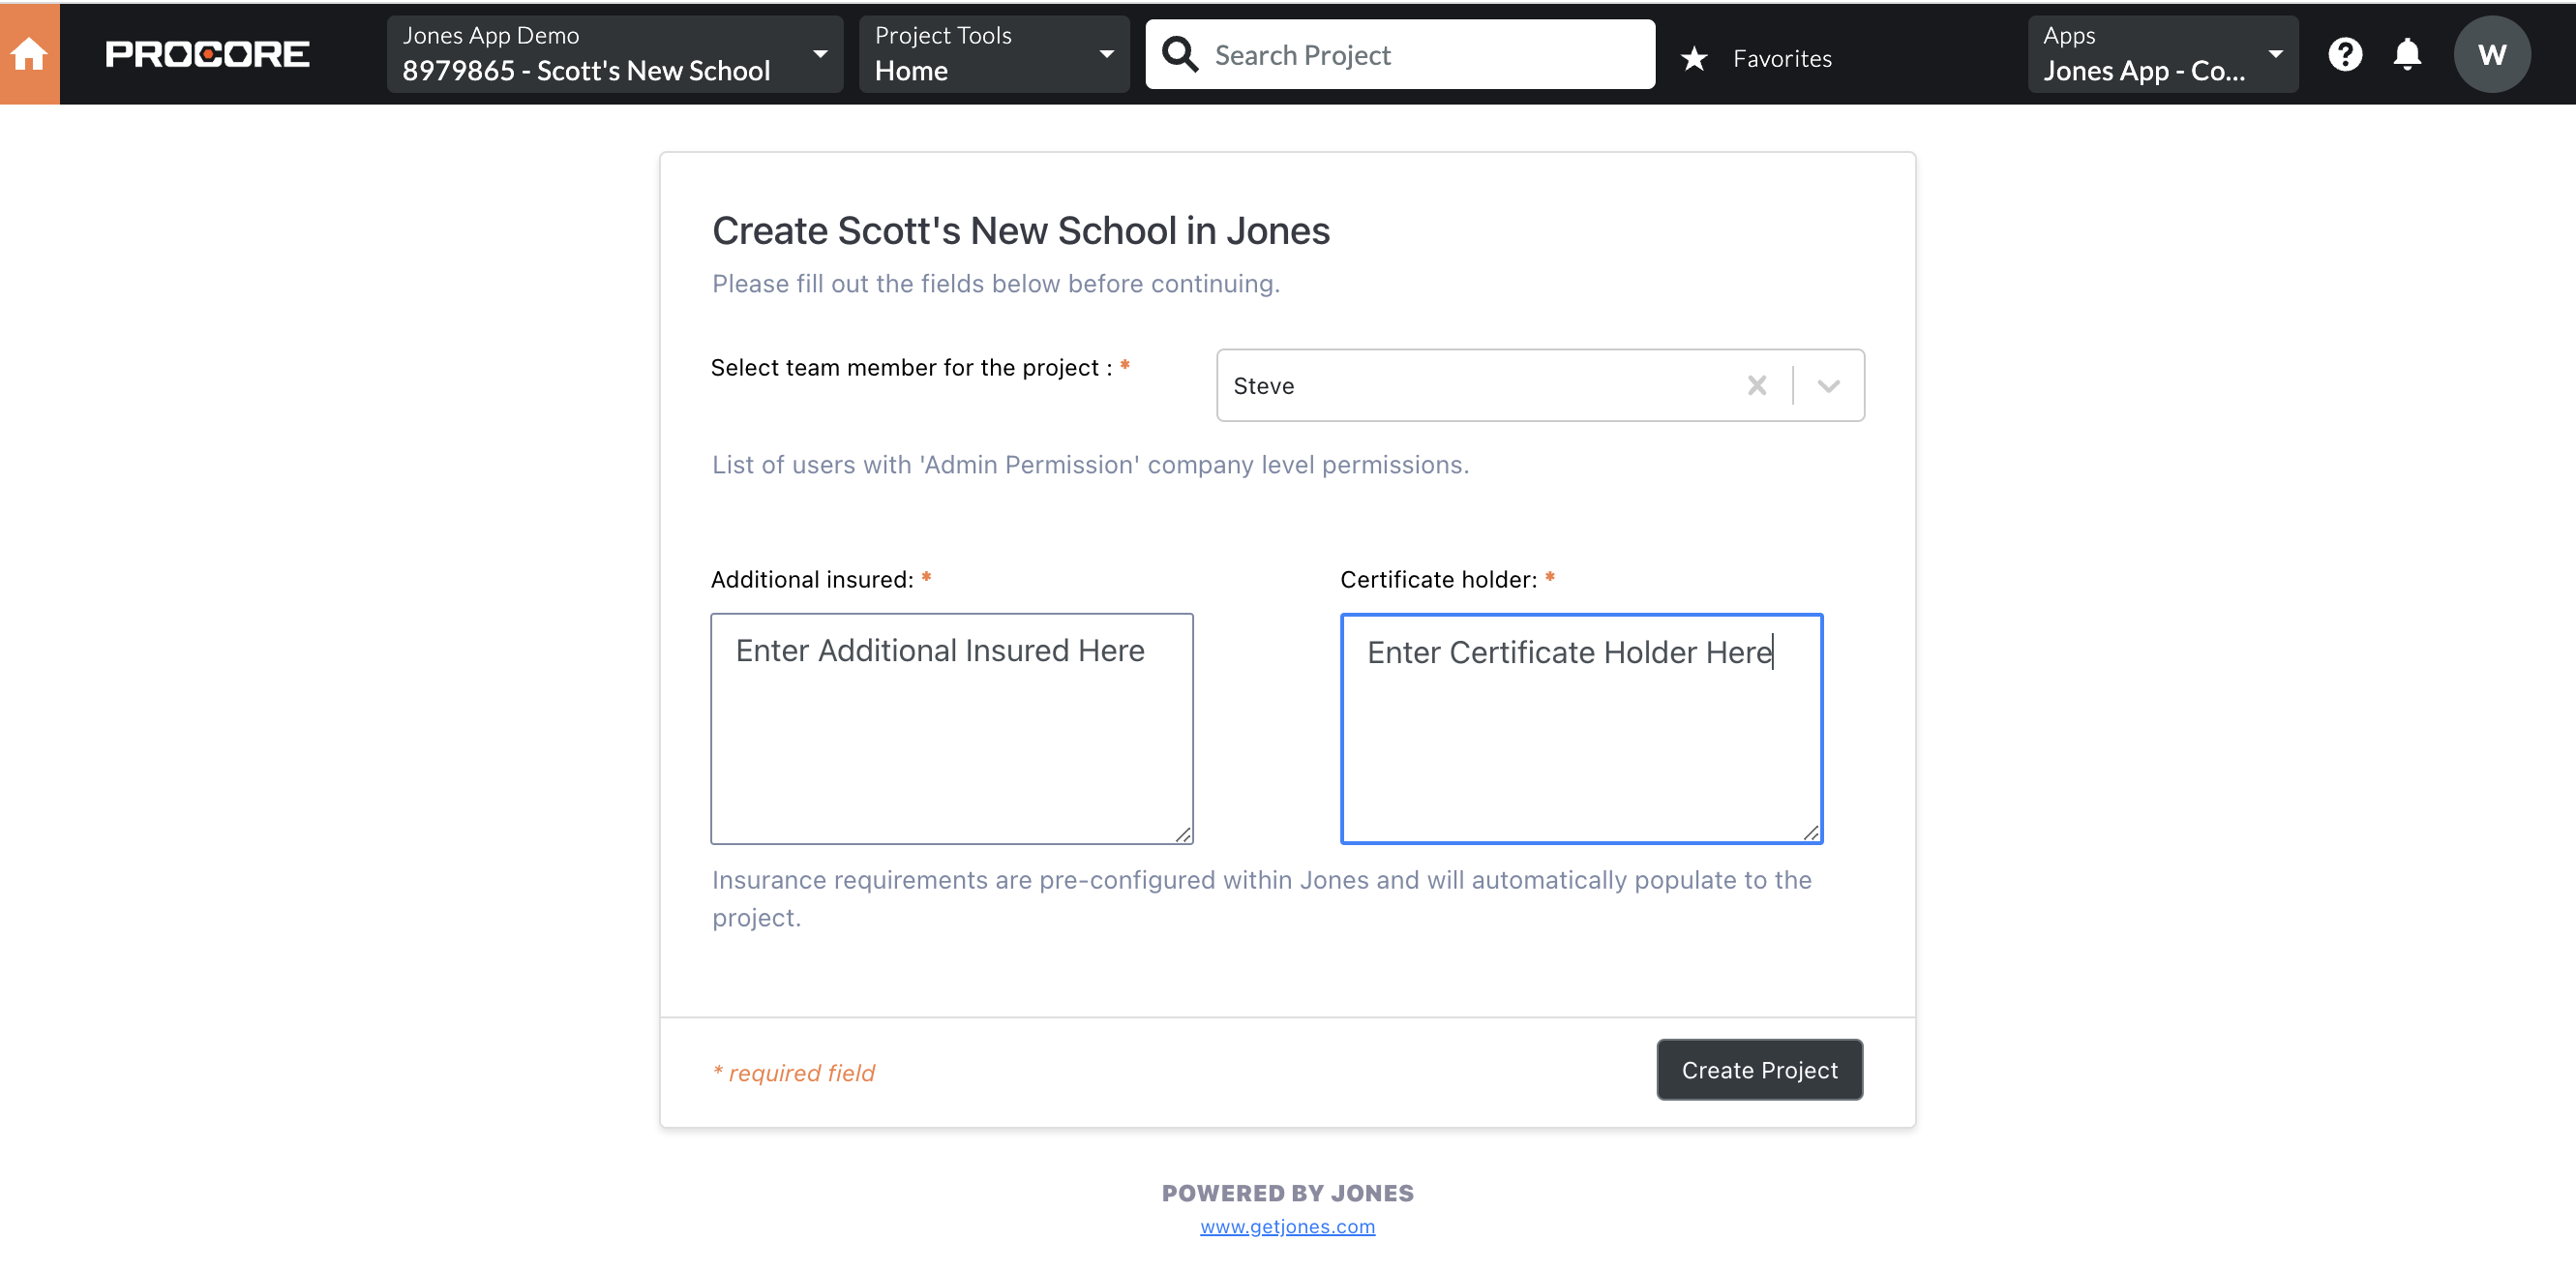Screen dimensions: 2576x1272
Task: Click the Procore logo
Action: (x=207, y=54)
